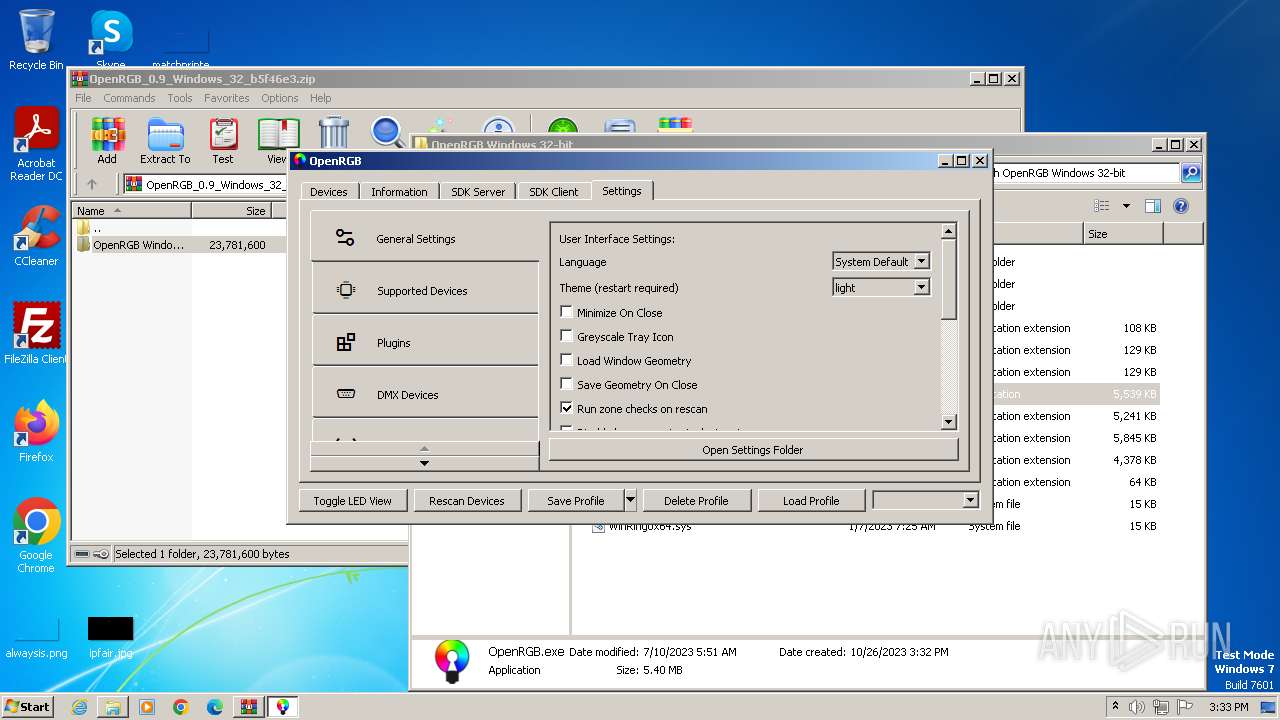The height and width of the screenshot is (720, 1280).
Task: Click WinRAR Test icon
Action: pyautogui.click(x=223, y=141)
